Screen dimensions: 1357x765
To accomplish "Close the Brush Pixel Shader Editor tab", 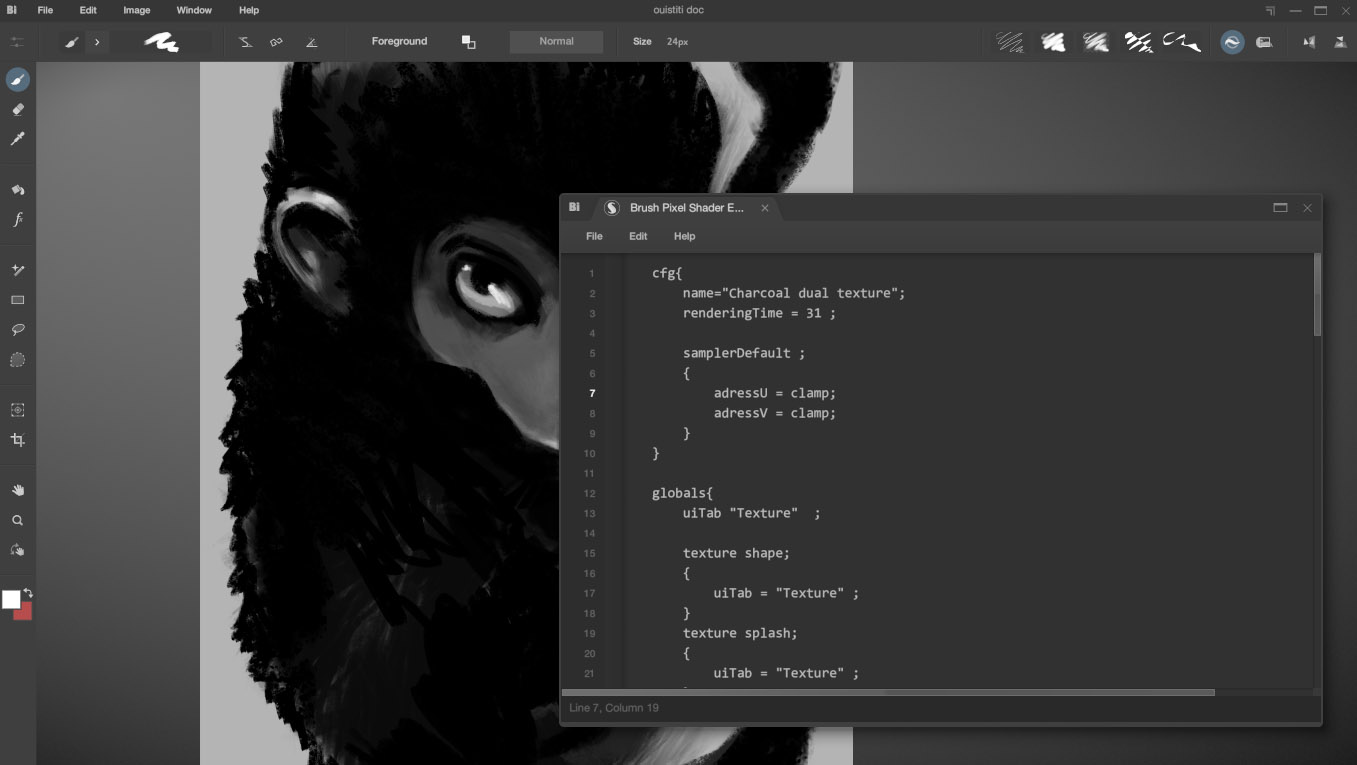I will pos(765,208).
